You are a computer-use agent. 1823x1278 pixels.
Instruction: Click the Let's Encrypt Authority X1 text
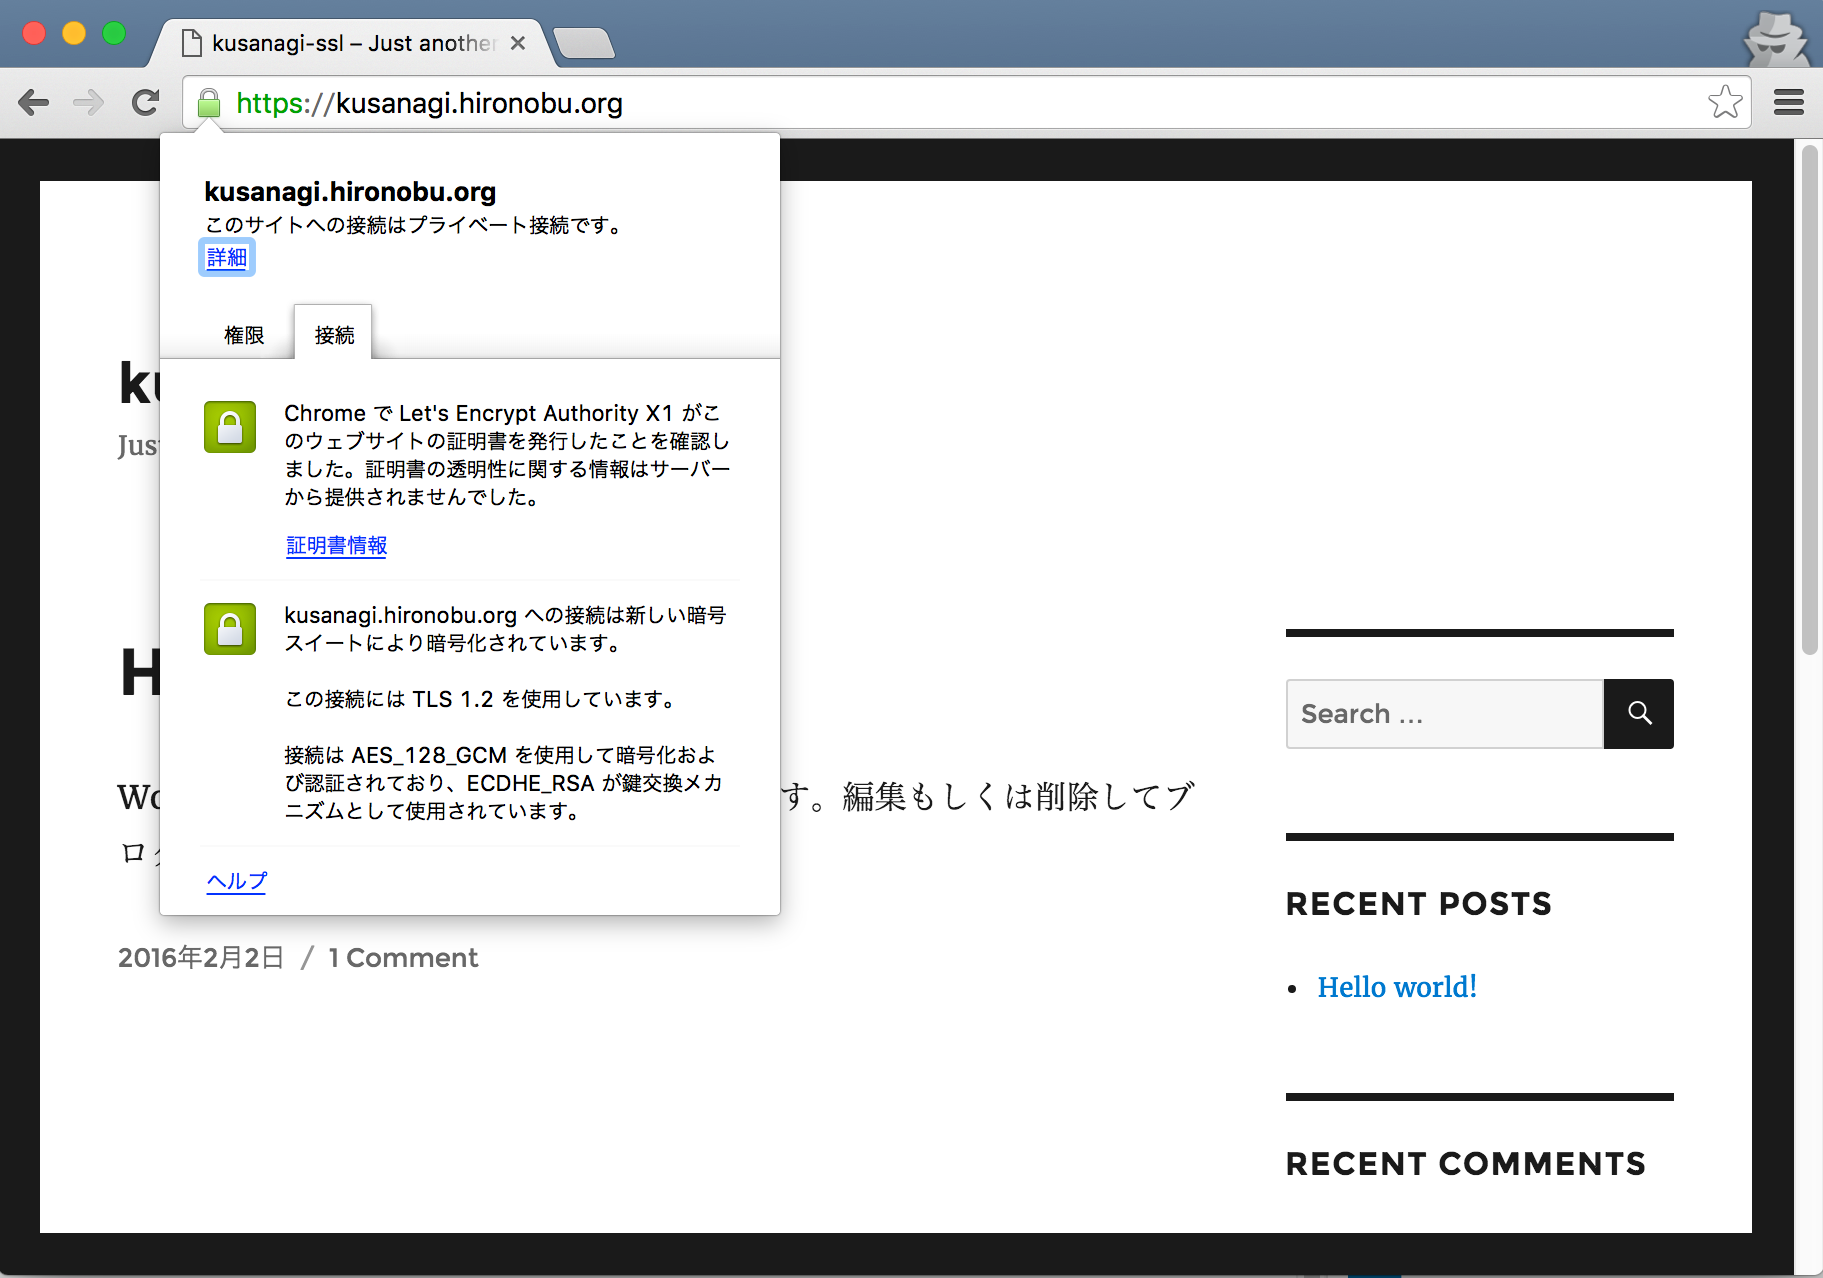coord(536,413)
